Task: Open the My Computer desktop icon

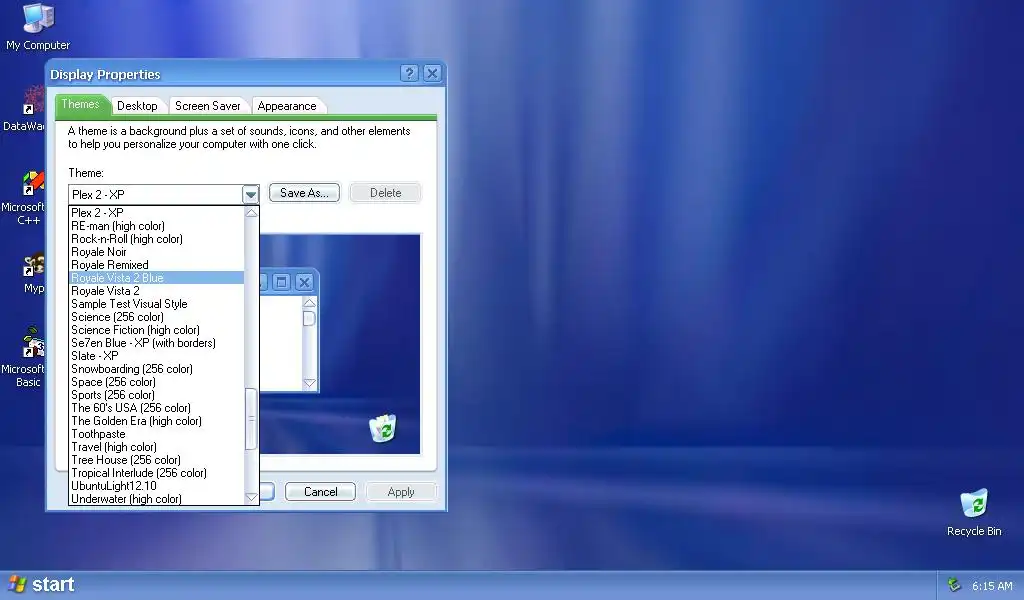Action: tap(38, 26)
